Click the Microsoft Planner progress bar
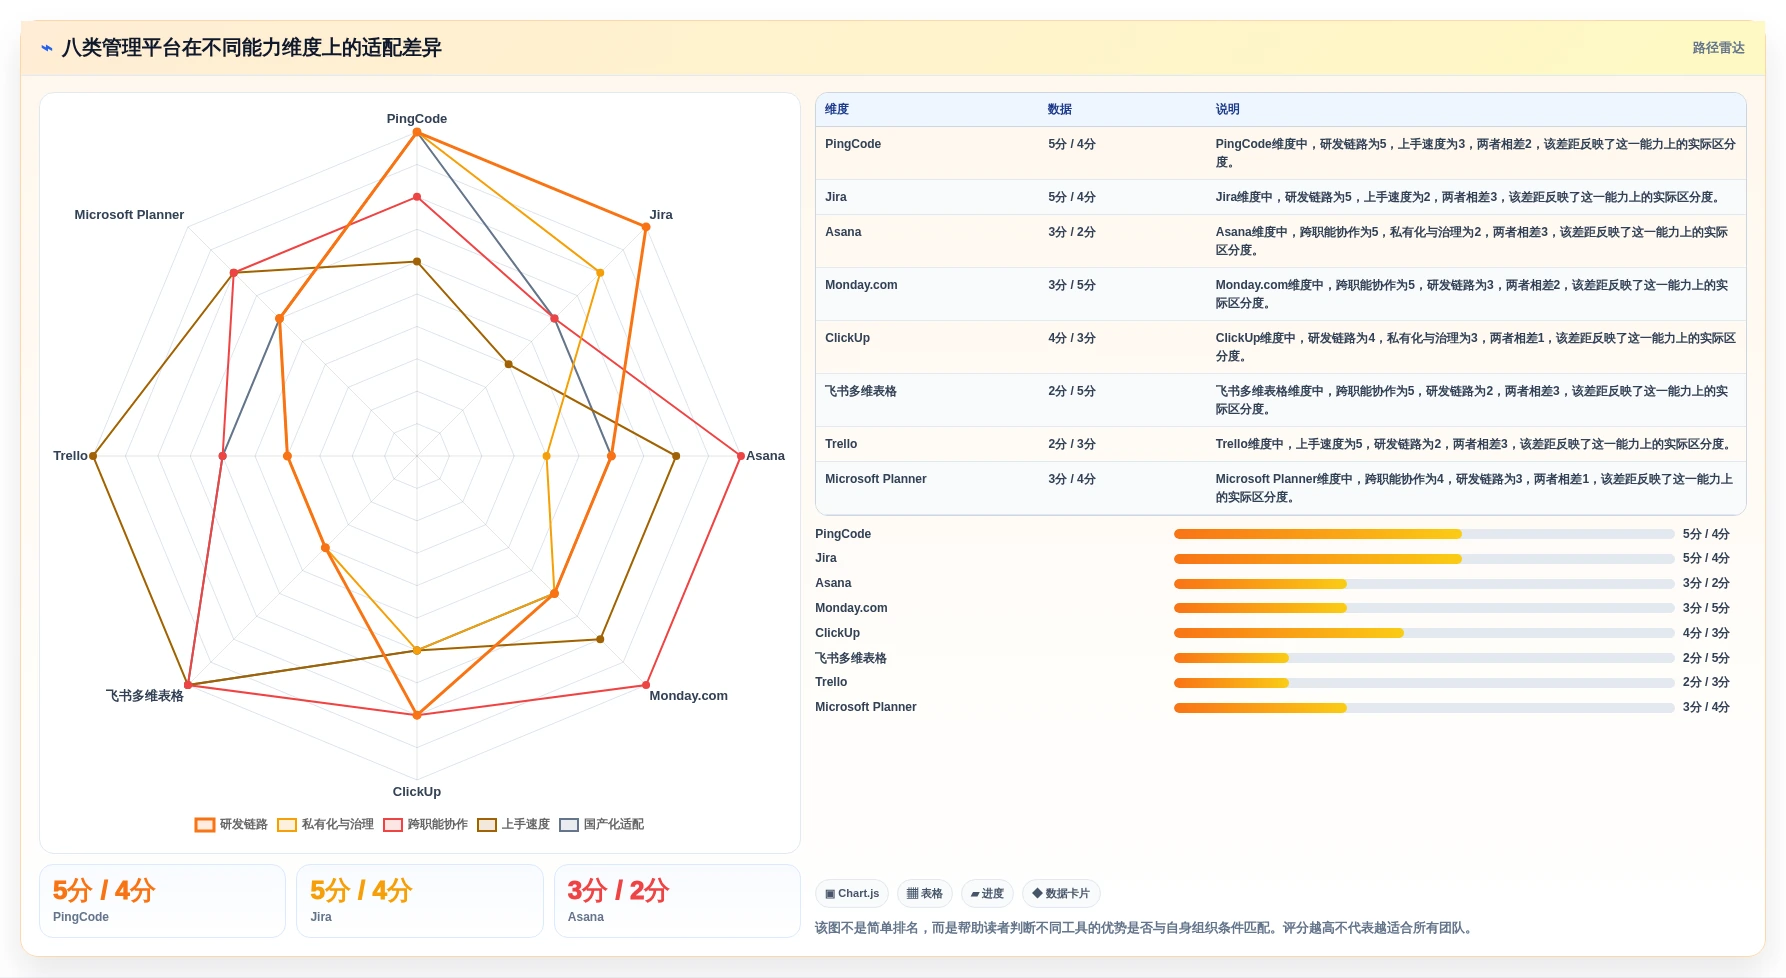1786x978 pixels. pos(1424,708)
